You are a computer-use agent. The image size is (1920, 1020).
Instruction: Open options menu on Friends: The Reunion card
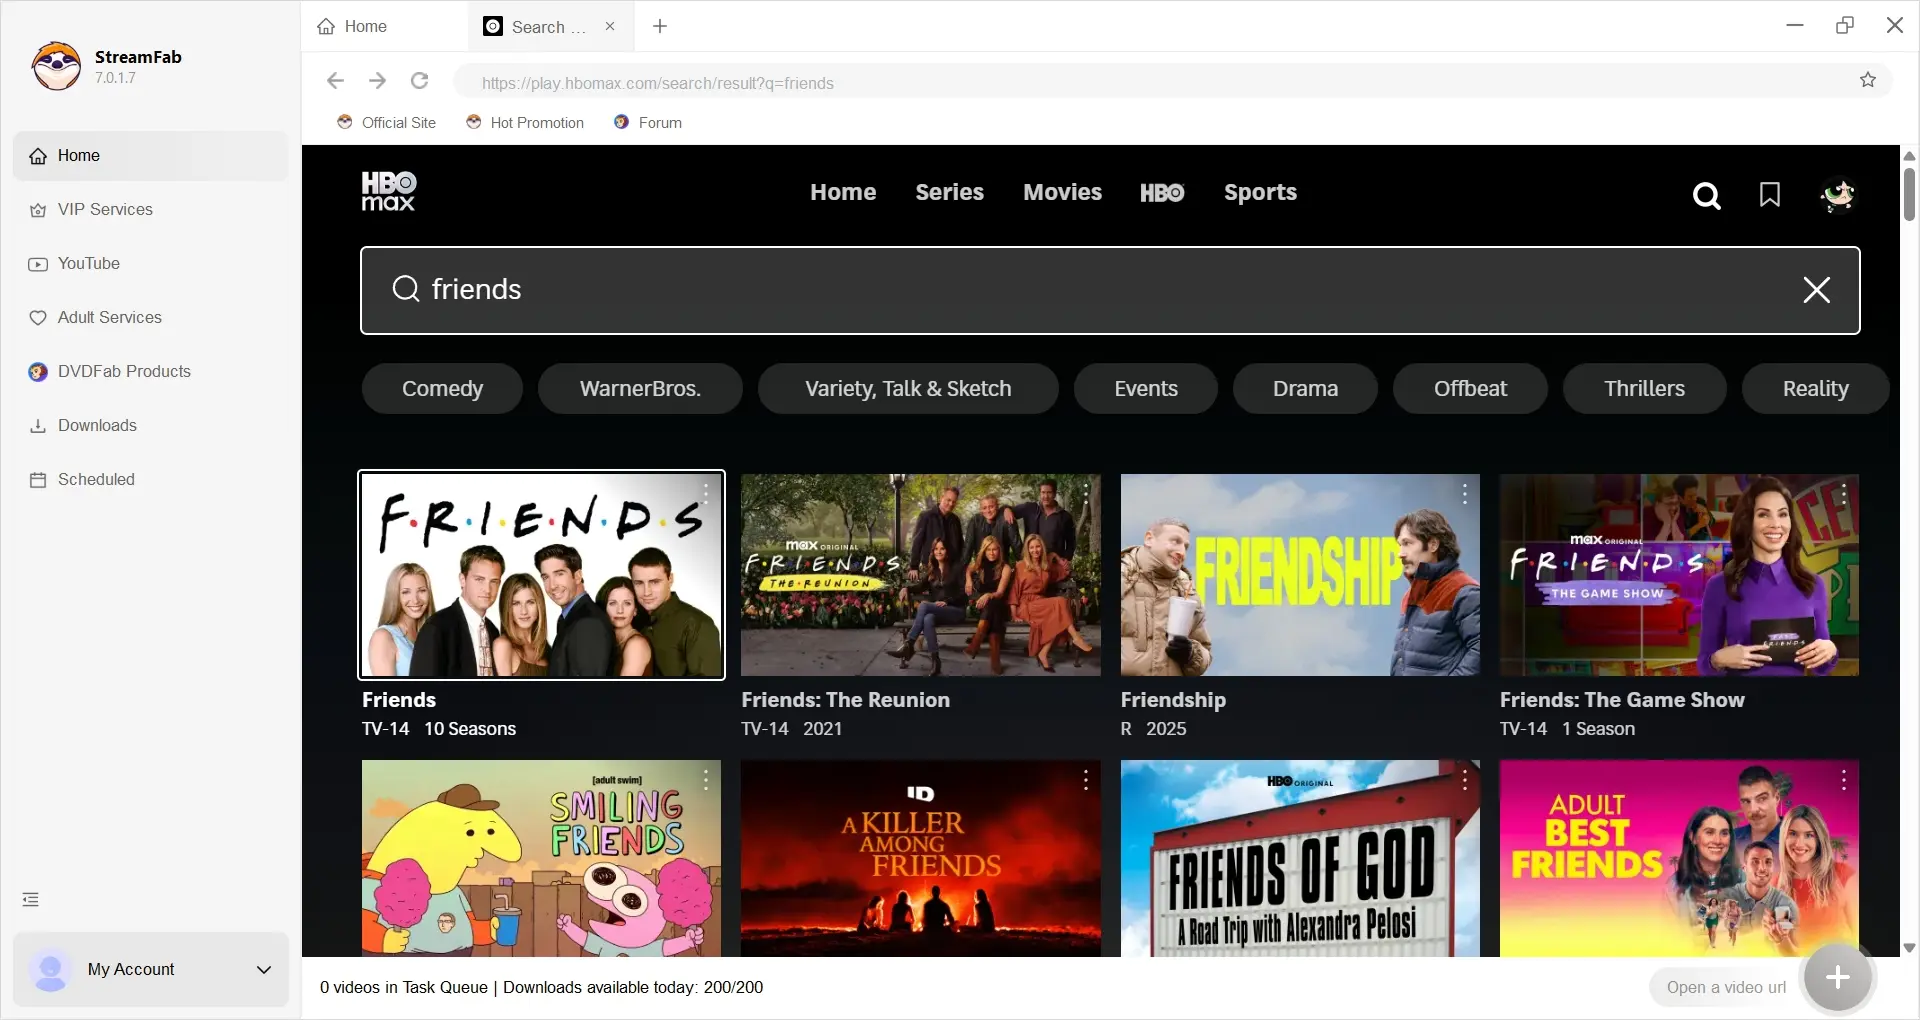[1085, 493]
